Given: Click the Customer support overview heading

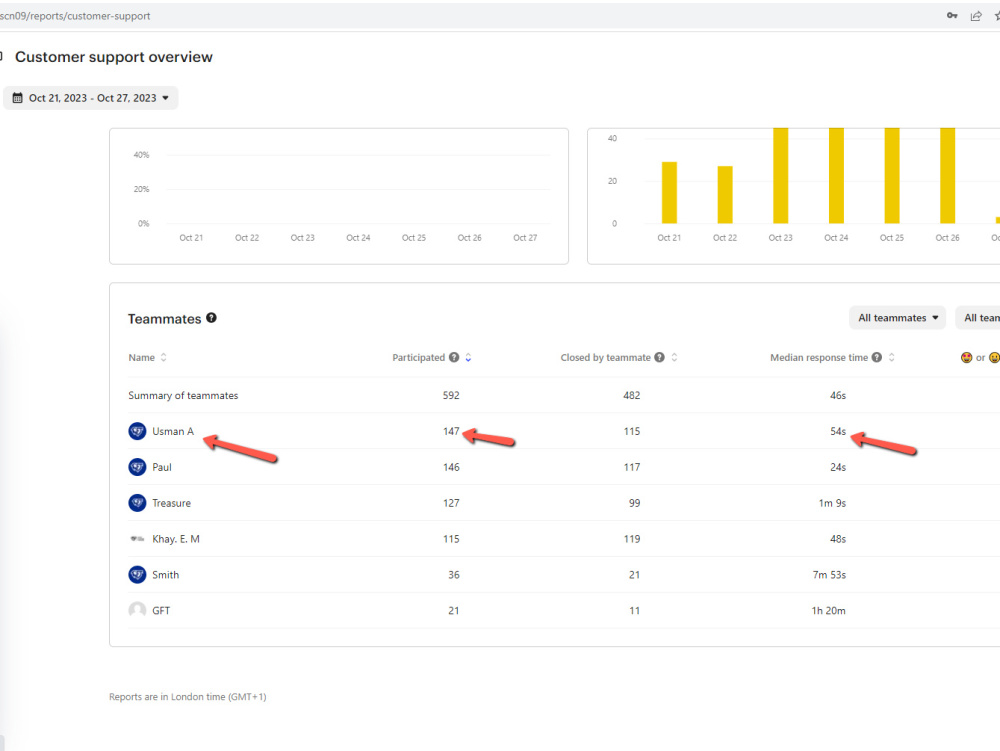Looking at the screenshot, I should tap(114, 57).
